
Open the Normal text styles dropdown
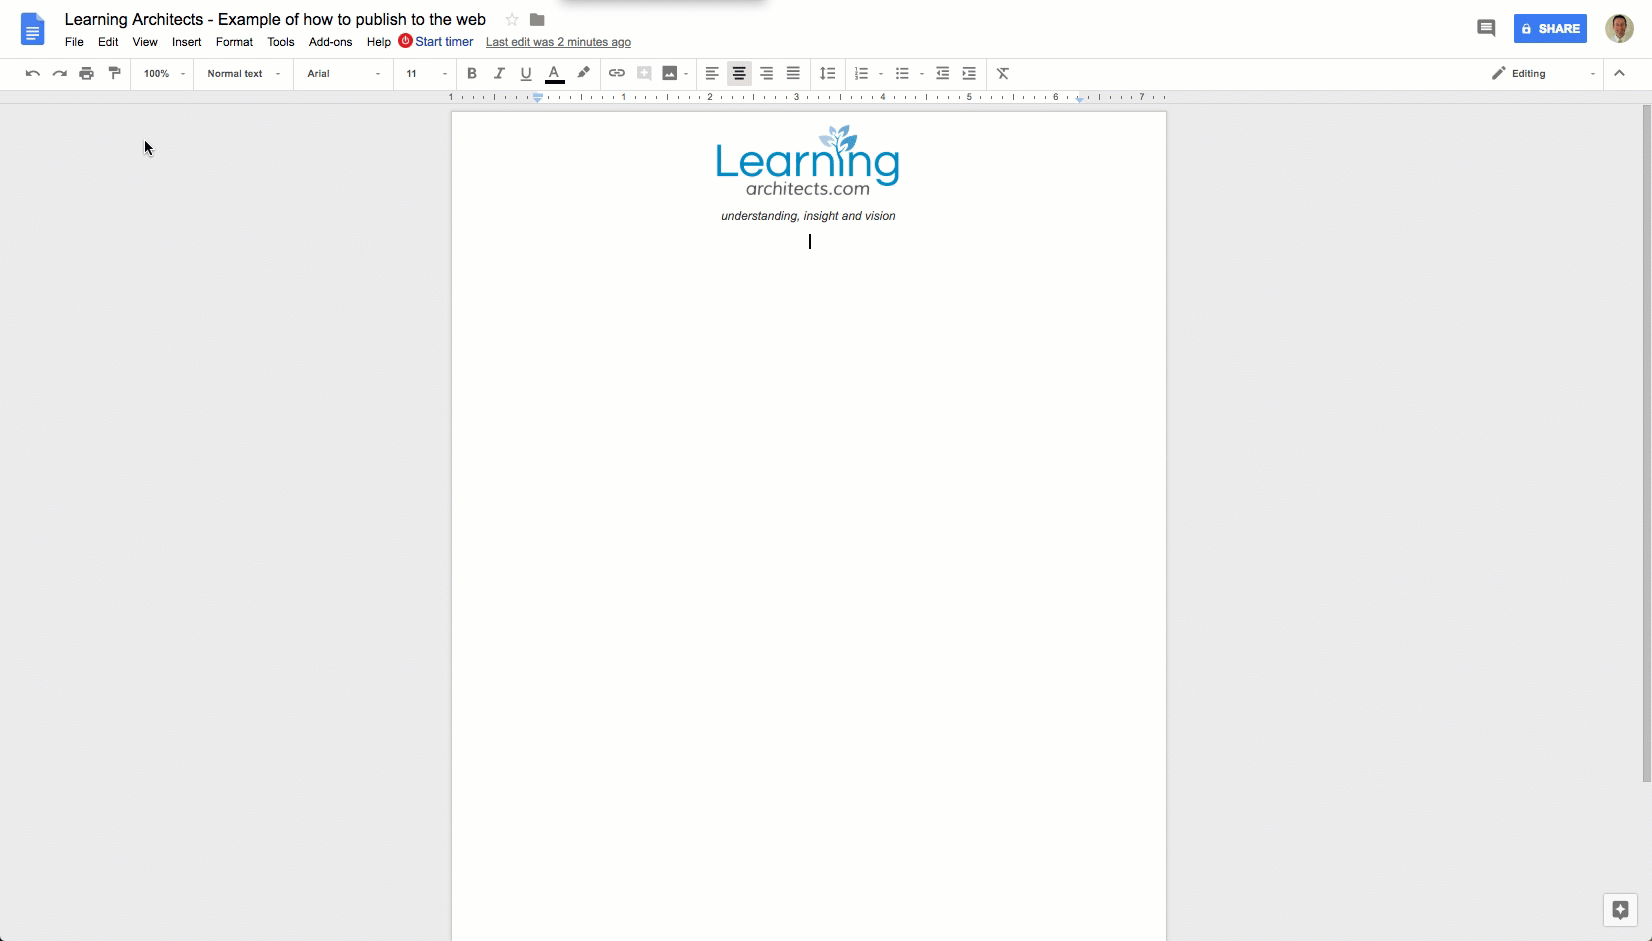point(243,74)
